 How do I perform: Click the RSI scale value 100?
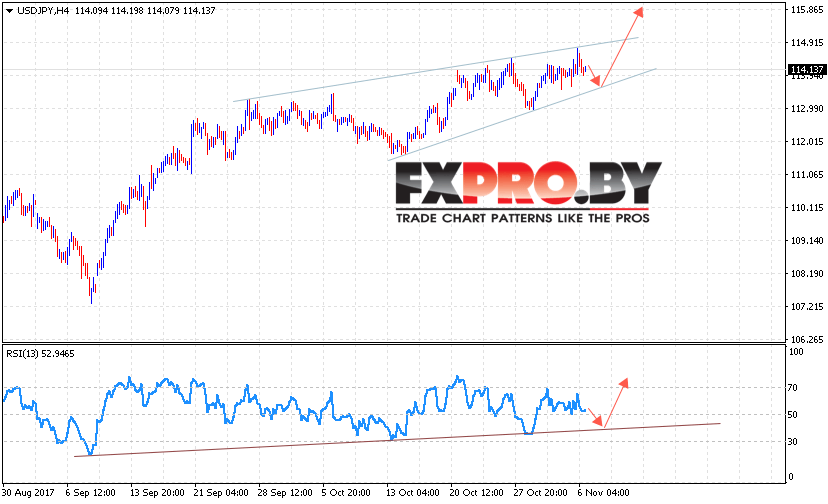tap(795, 352)
